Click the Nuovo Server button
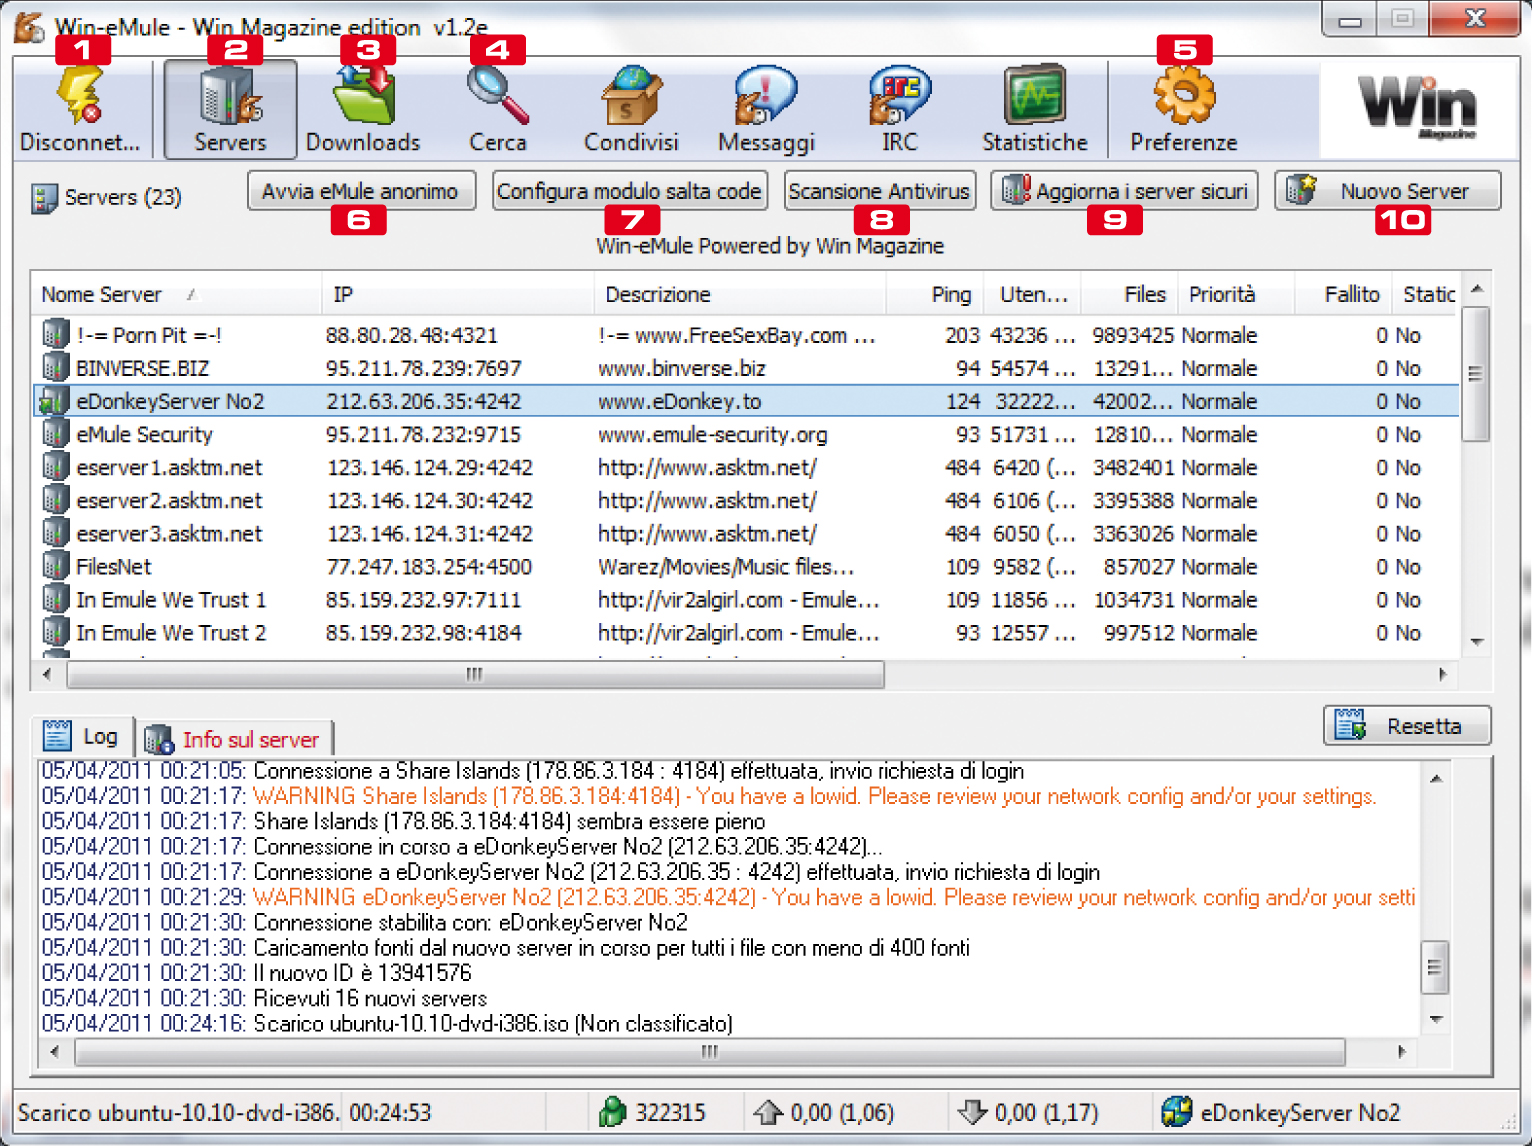Viewport: 1532px width, 1146px height. pyautogui.click(x=1388, y=191)
